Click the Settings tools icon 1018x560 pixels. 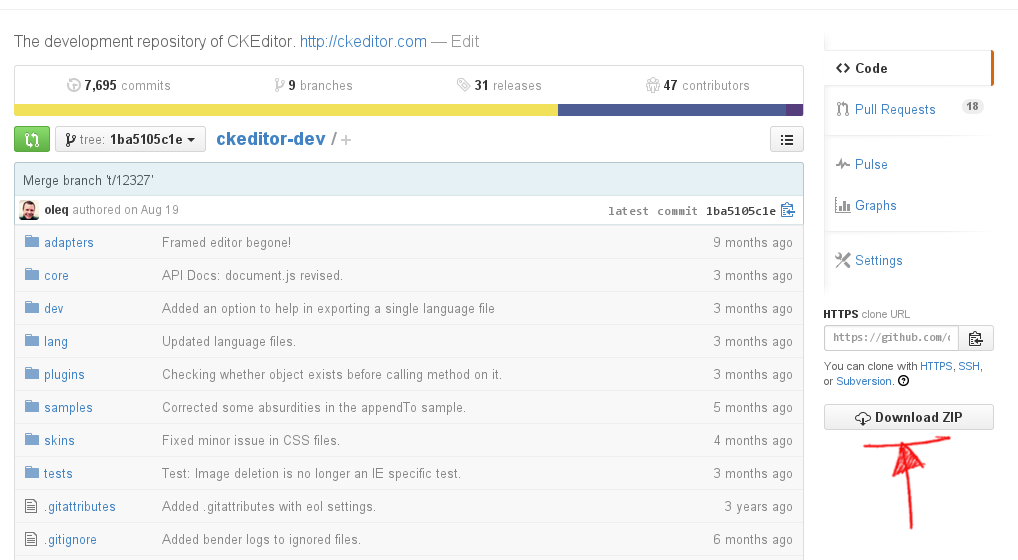(x=843, y=260)
